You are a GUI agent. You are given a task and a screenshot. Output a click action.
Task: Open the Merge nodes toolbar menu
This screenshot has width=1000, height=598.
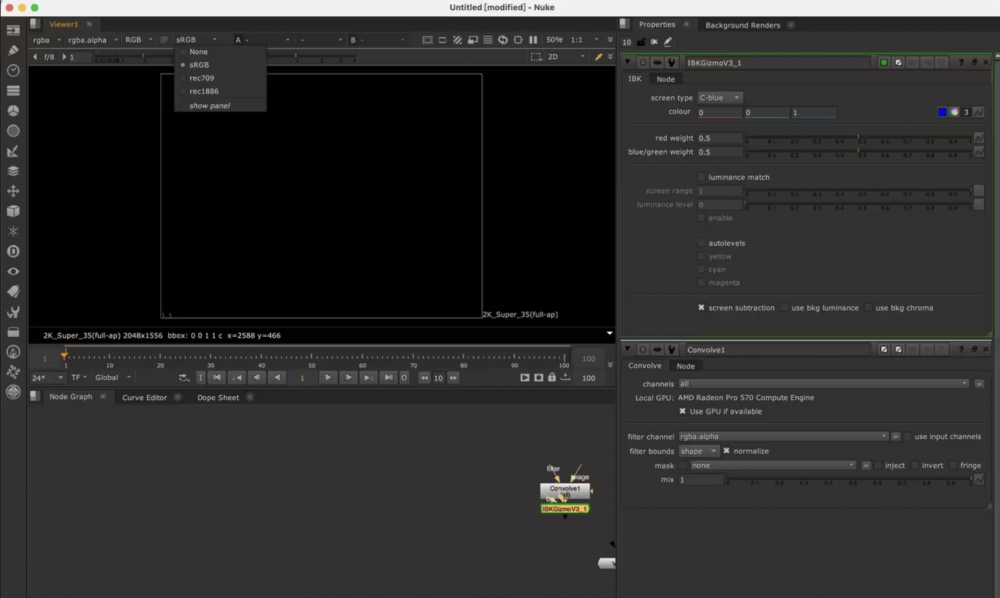(13, 171)
